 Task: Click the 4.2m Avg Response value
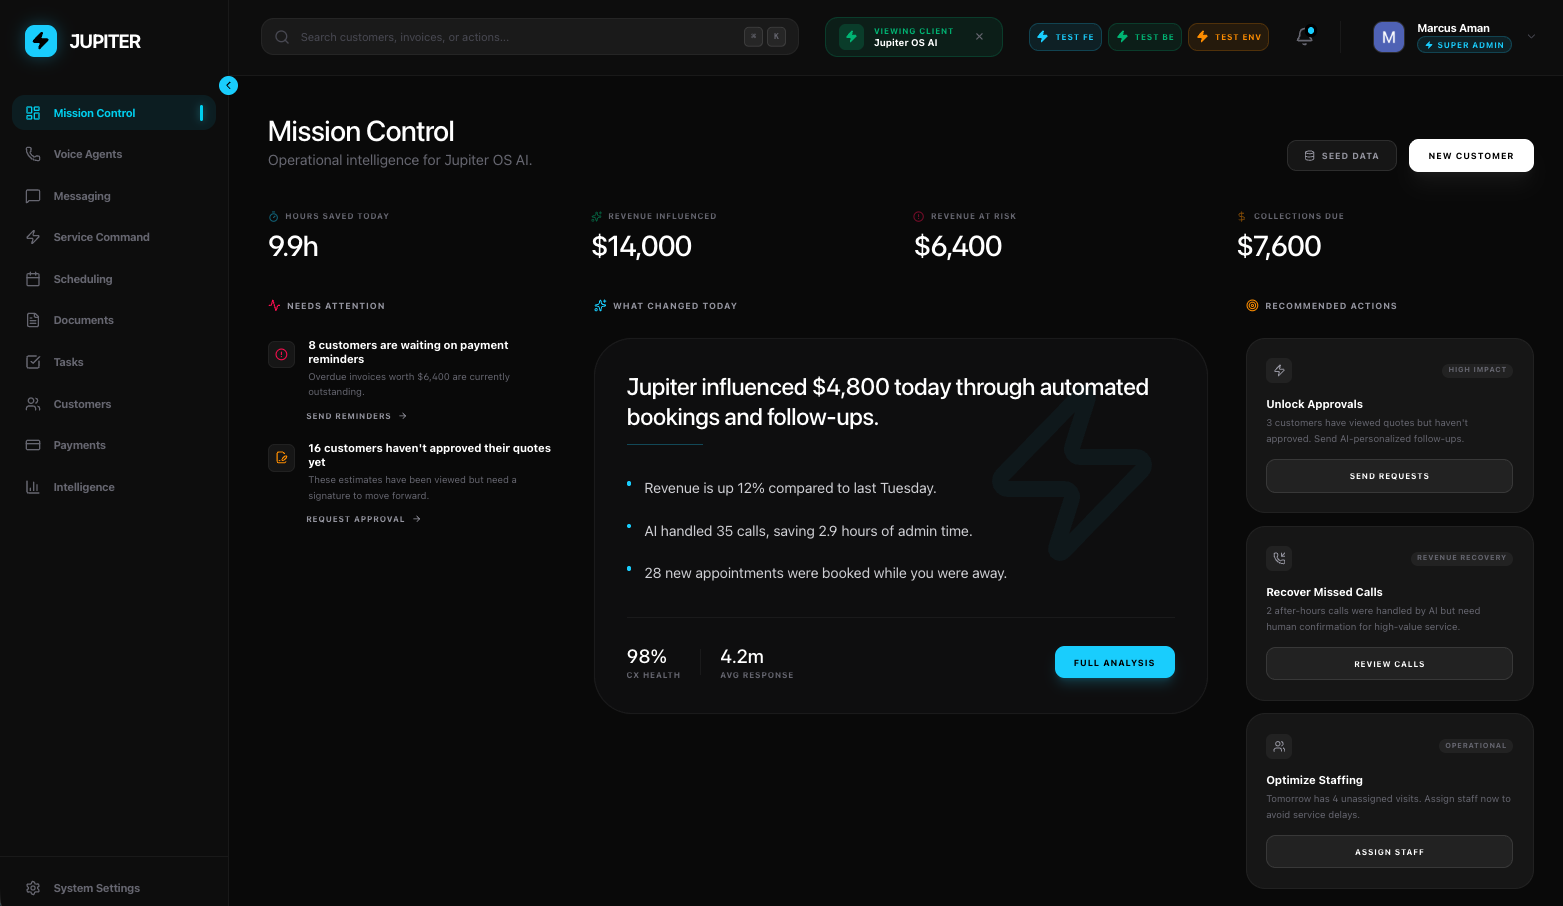[x=742, y=657]
